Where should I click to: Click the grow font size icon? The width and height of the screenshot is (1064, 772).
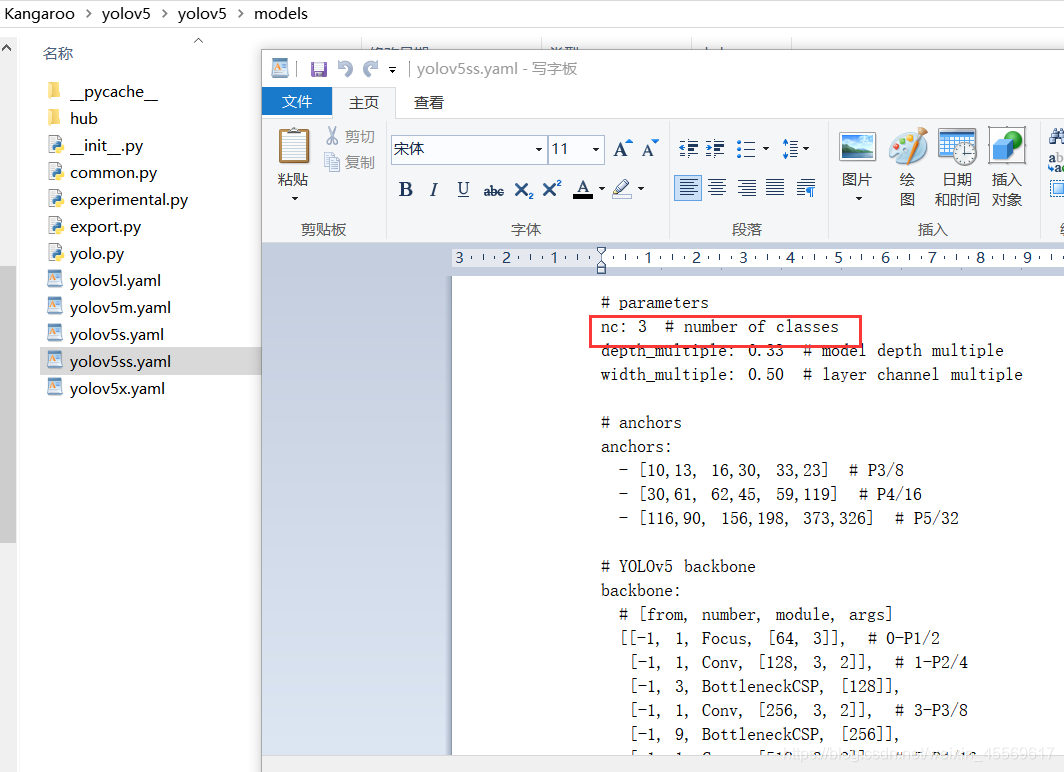coord(622,149)
